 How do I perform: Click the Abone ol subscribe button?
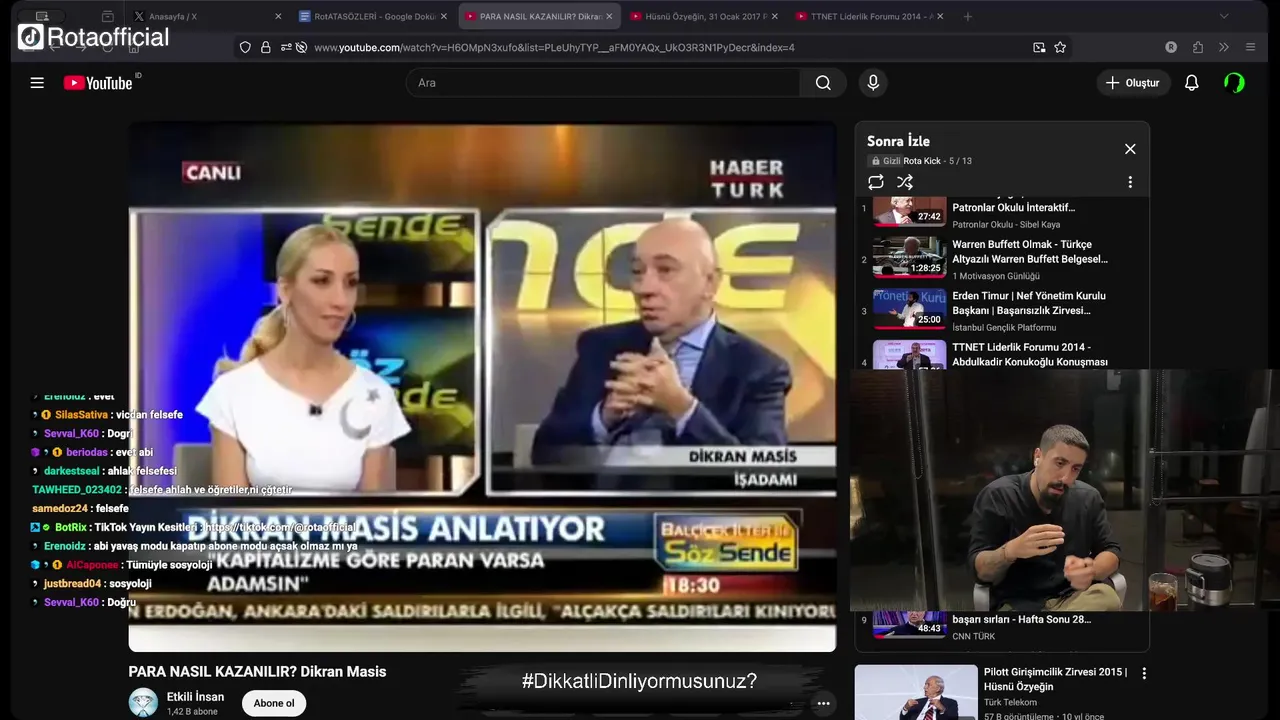(x=274, y=703)
